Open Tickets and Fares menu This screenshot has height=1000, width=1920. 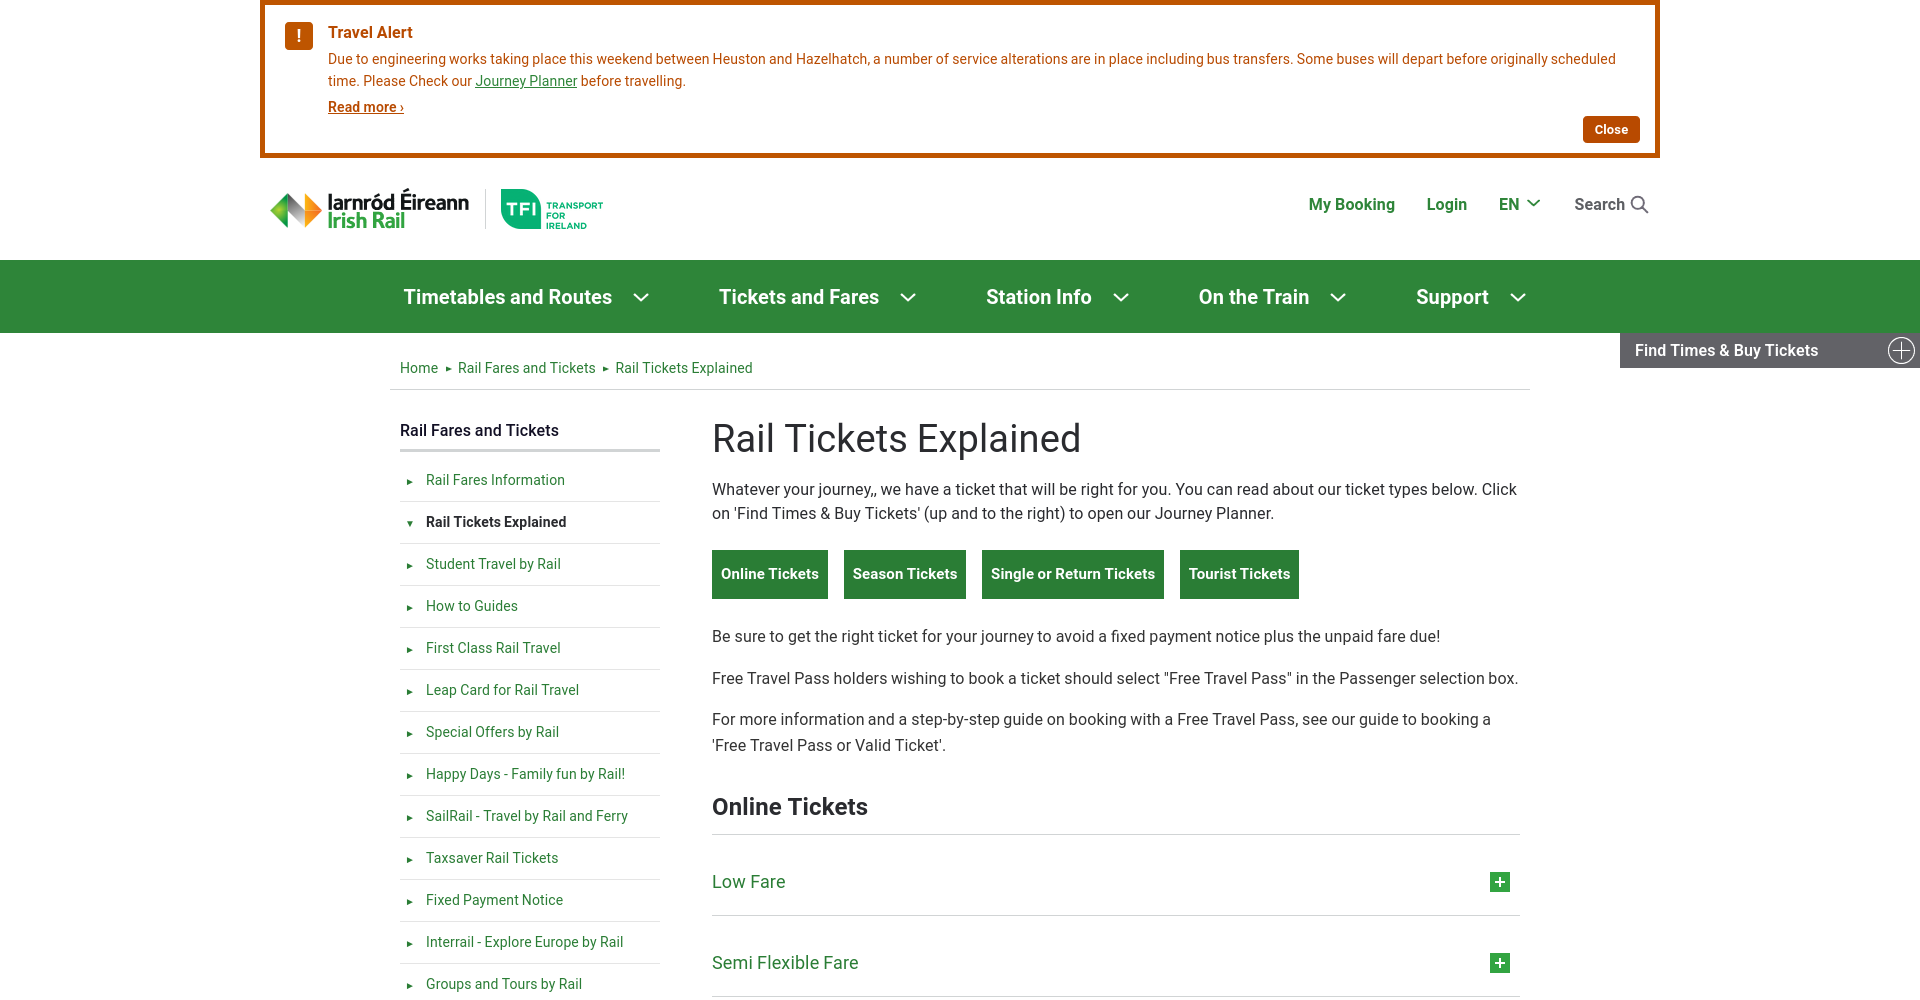pyautogui.click(x=817, y=297)
